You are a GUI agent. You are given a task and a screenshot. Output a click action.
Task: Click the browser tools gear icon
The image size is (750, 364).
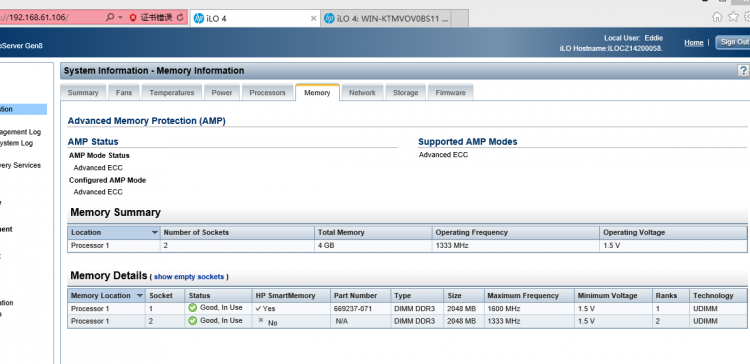click(747, 17)
